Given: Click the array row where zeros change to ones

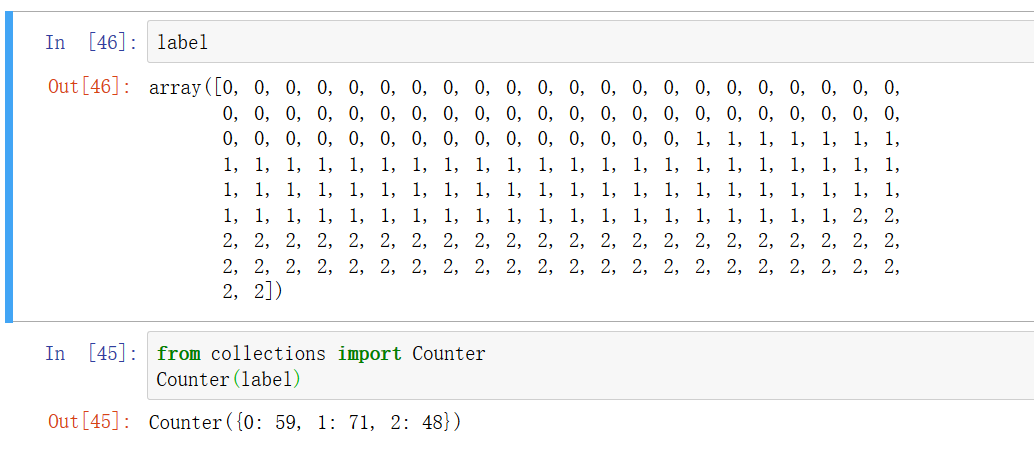Looking at the screenshot, I should pos(560,139).
